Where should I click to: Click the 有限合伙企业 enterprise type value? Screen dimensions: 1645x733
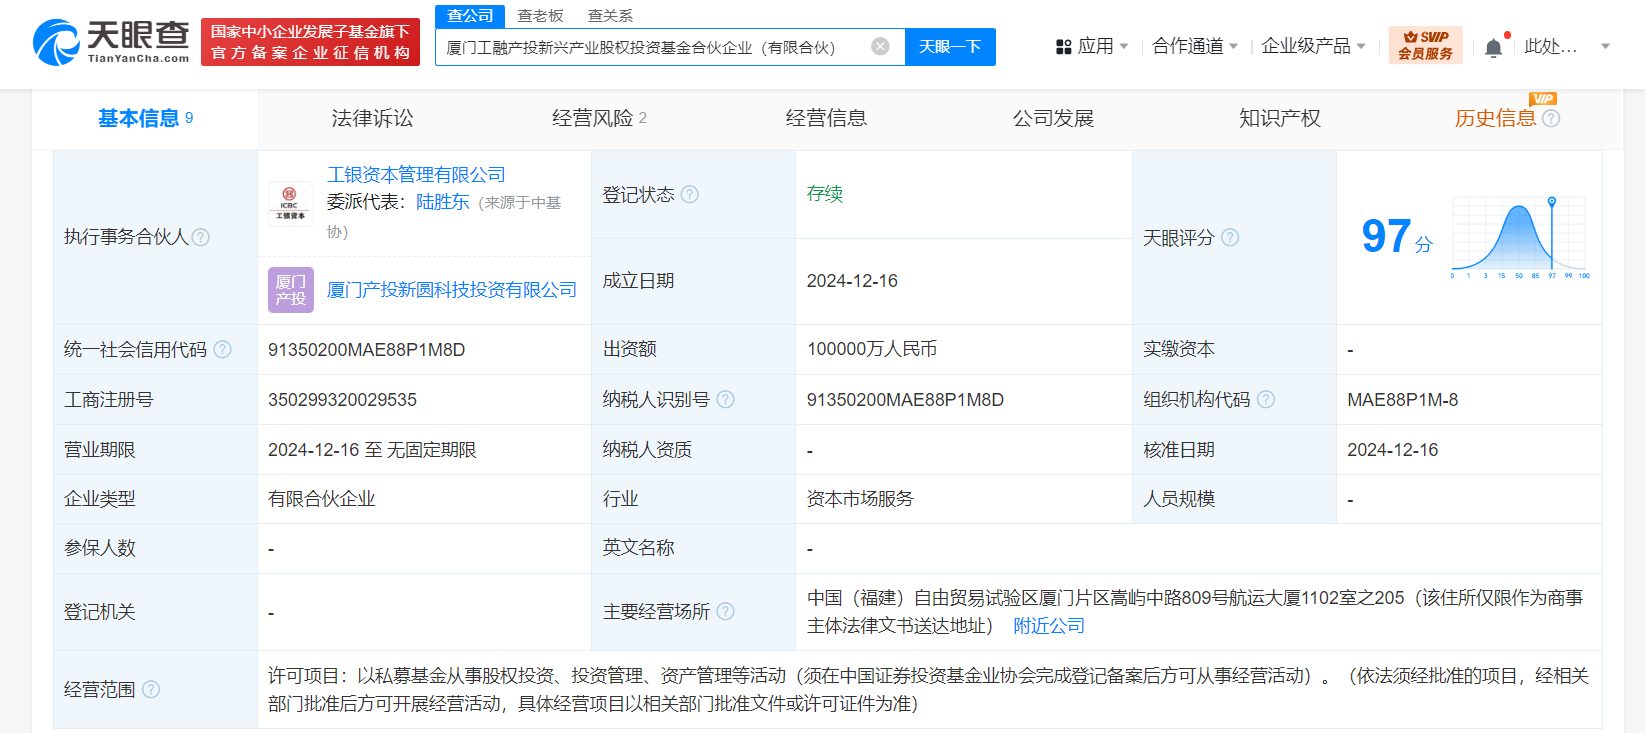pos(322,499)
